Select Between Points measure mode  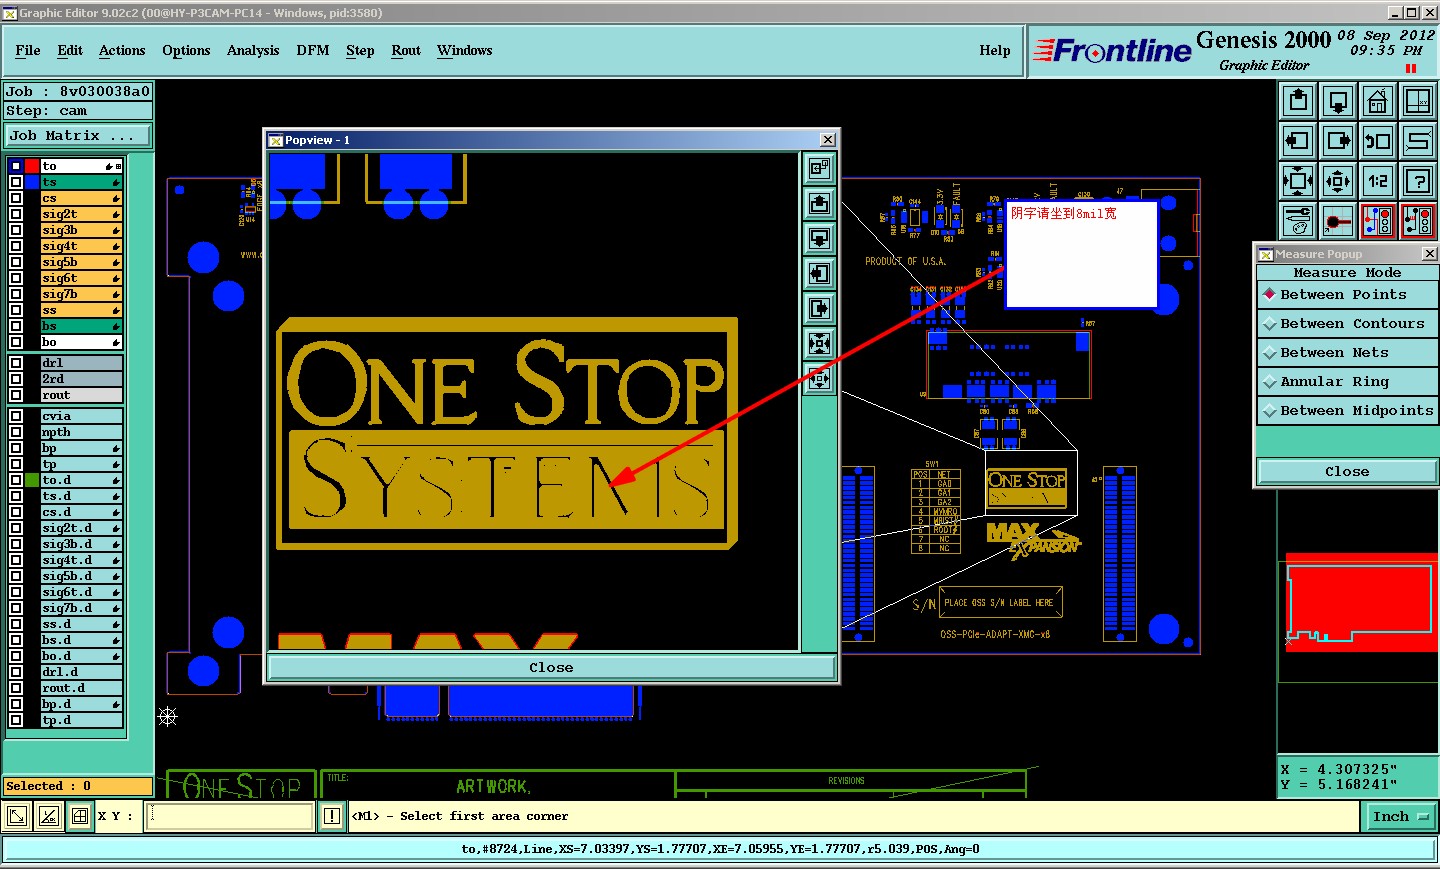(1347, 294)
